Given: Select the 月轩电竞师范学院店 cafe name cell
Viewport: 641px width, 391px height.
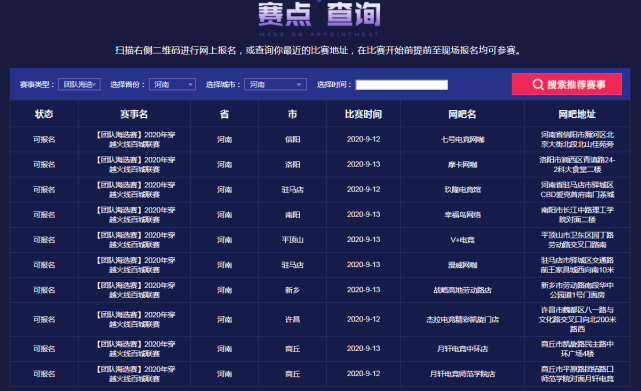Looking at the screenshot, I should tap(462, 374).
